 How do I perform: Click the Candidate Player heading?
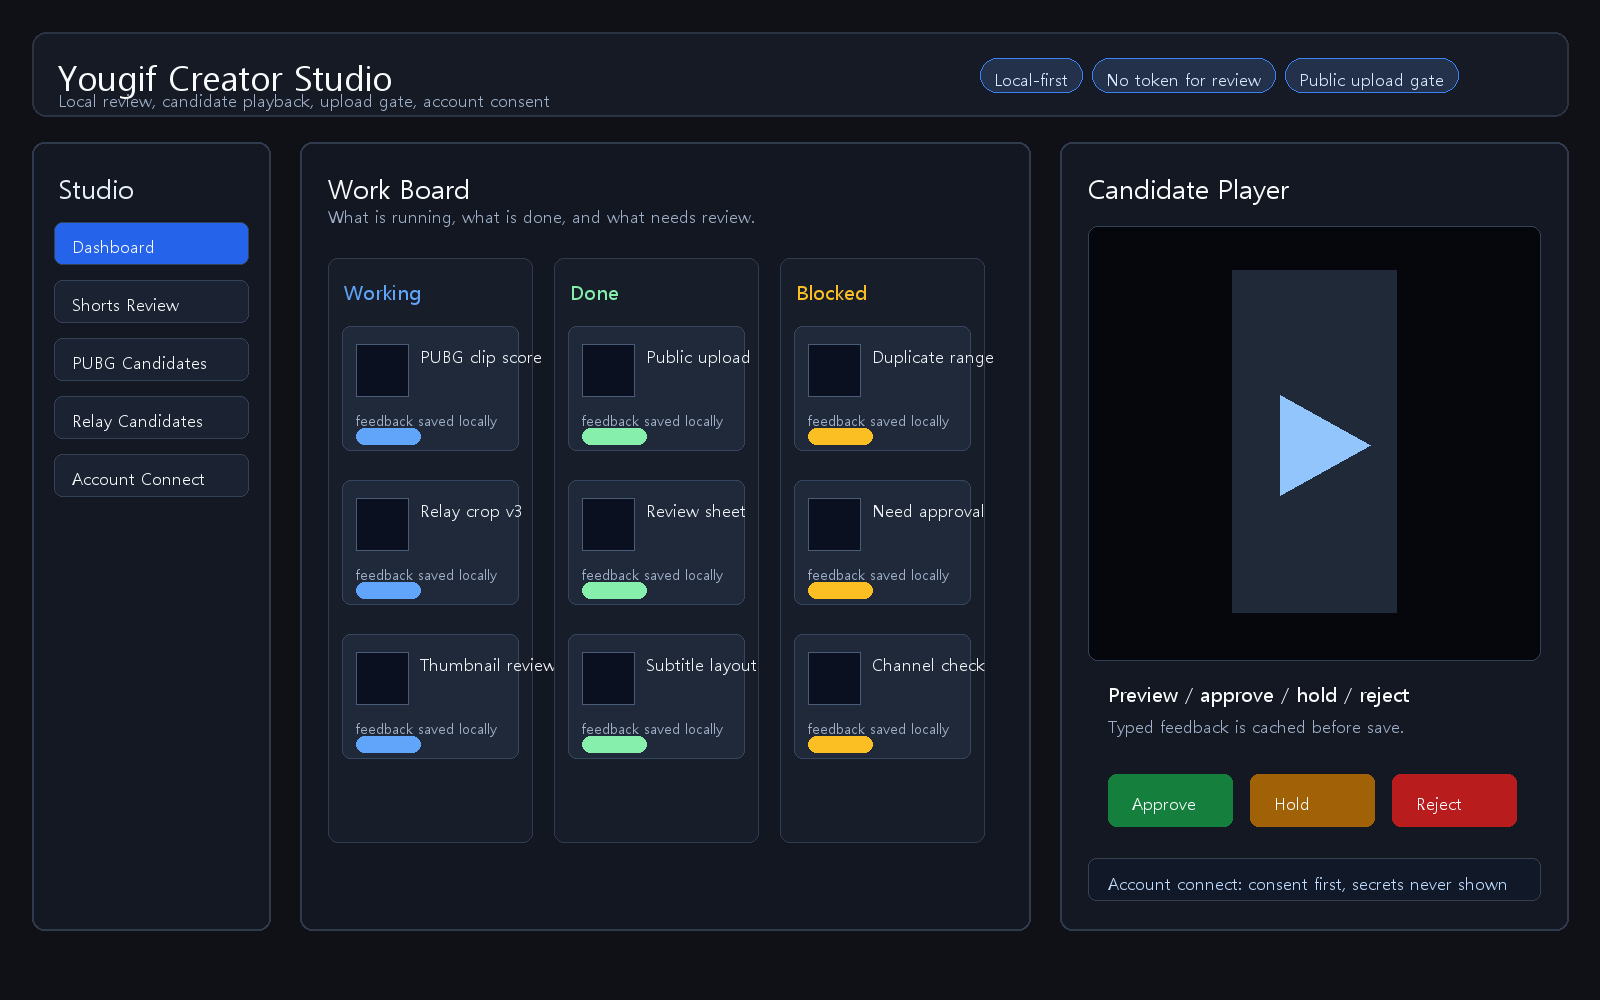coord(1188,190)
